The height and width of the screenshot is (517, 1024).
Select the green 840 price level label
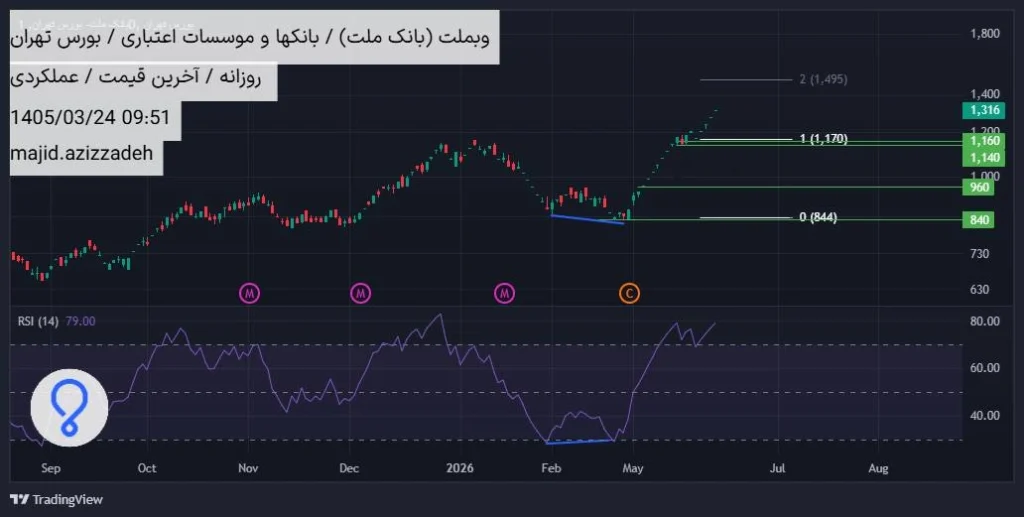tap(978, 220)
